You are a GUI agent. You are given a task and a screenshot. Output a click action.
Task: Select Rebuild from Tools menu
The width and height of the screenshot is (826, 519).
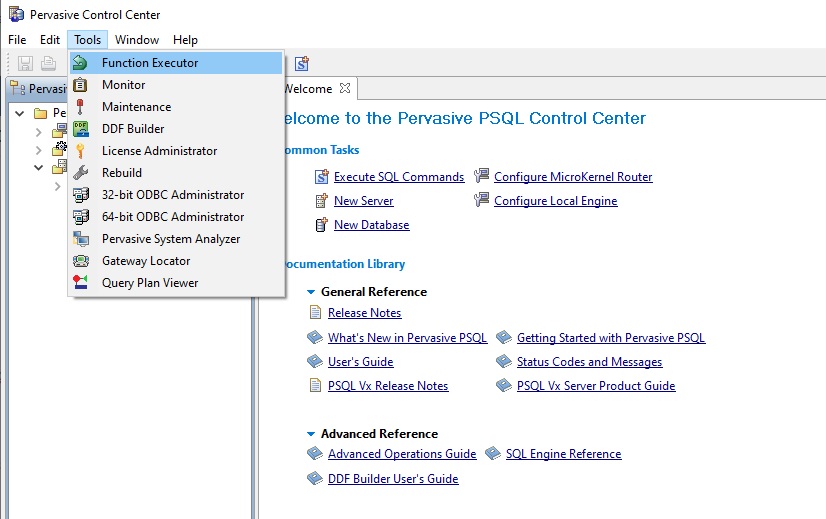(x=176, y=173)
